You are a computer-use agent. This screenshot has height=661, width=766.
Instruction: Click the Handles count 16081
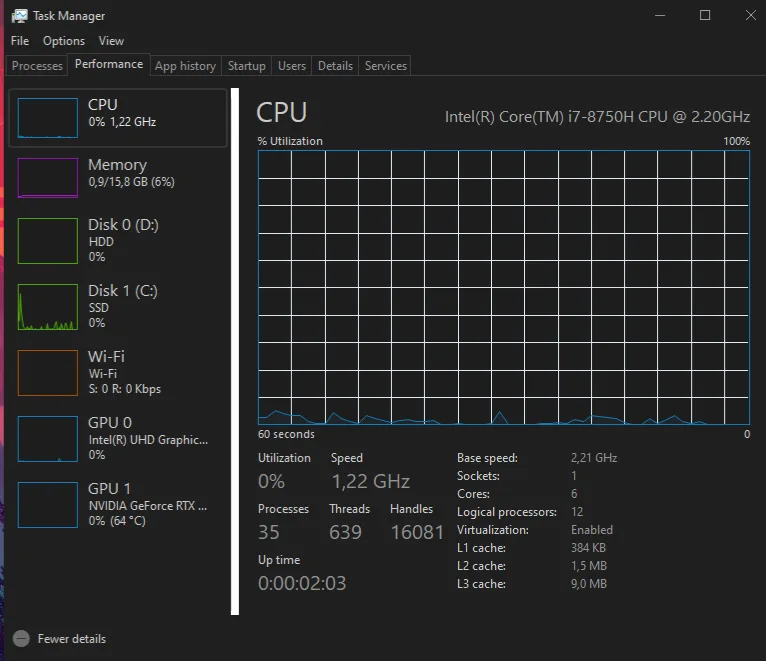pyautogui.click(x=417, y=533)
